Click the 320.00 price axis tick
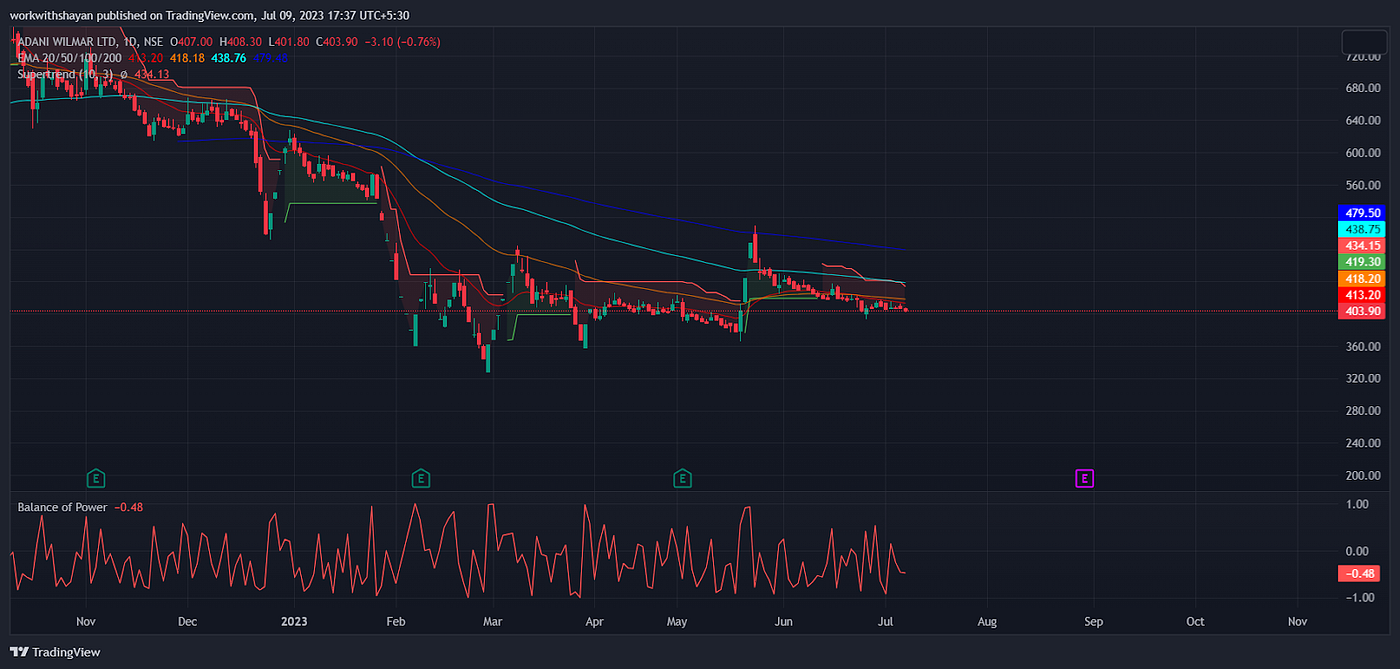The image size is (1400, 669). (1363, 378)
